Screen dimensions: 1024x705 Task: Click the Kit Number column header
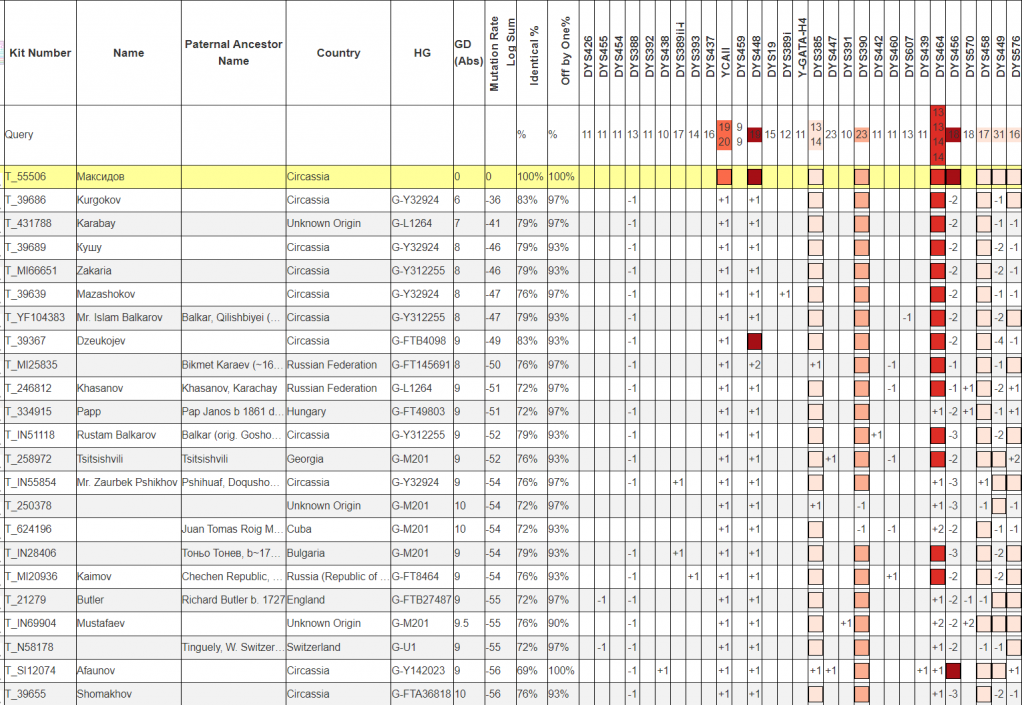[x=40, y=53]
